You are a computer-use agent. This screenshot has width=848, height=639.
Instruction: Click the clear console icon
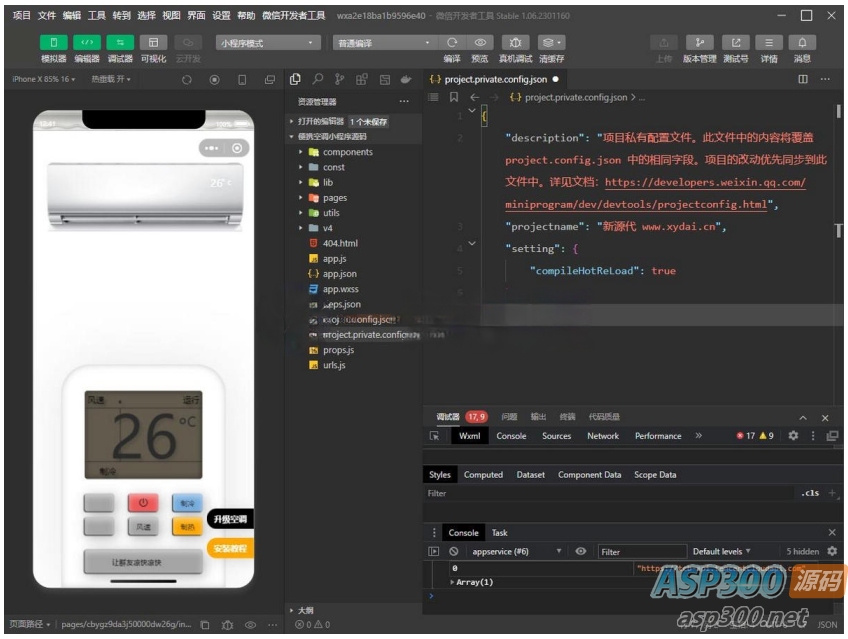454,551
